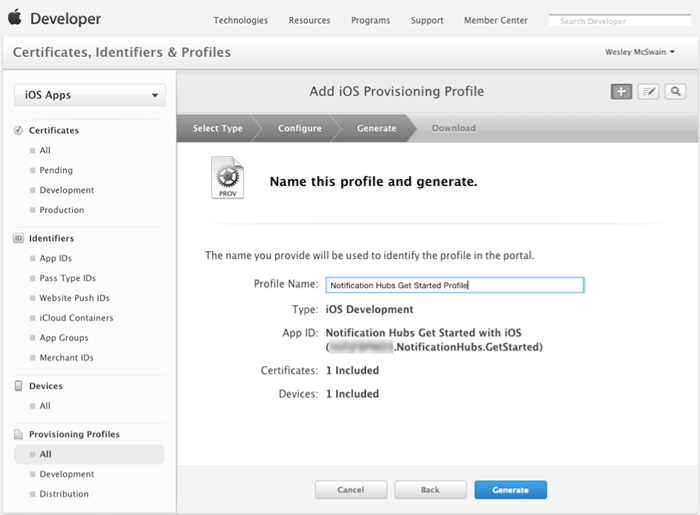Click 'Add iOS Provisioning Profile' title
The image size is (700, 515).
pos(396,91)
